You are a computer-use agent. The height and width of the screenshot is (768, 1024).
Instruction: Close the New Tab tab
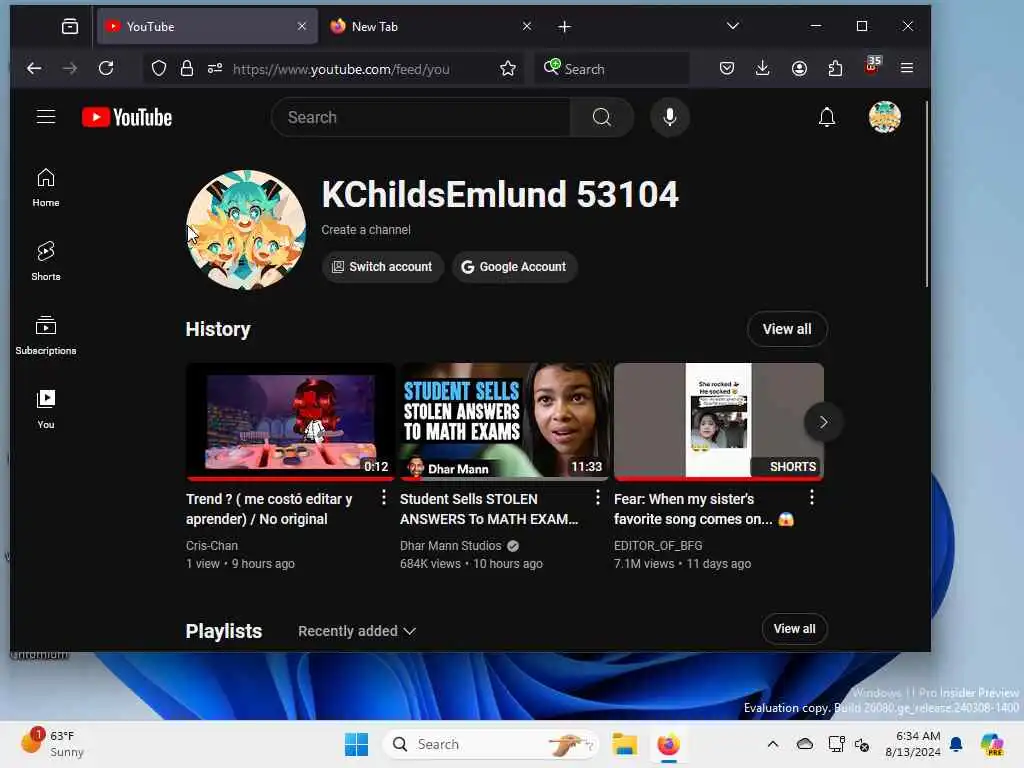click(x=526, y=26)
